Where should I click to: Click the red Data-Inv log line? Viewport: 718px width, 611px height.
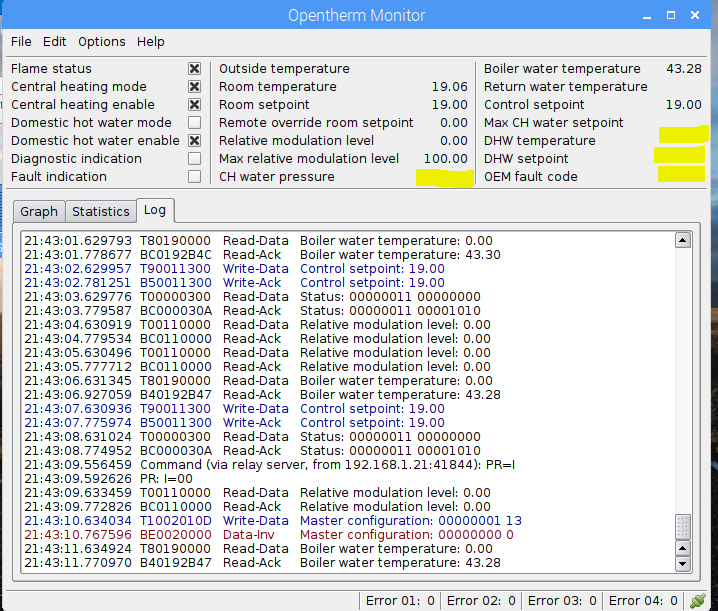pyautogui.click(x=269, y=535)
